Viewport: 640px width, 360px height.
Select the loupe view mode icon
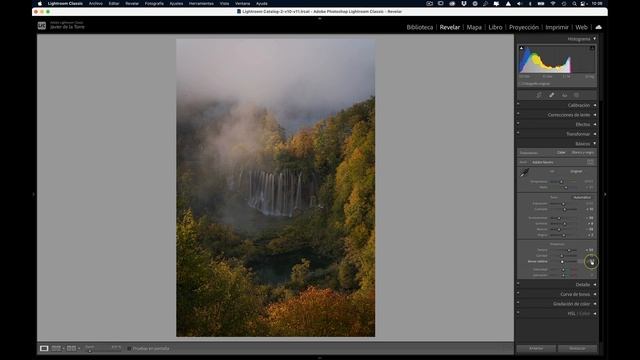[x=44, y=348]
